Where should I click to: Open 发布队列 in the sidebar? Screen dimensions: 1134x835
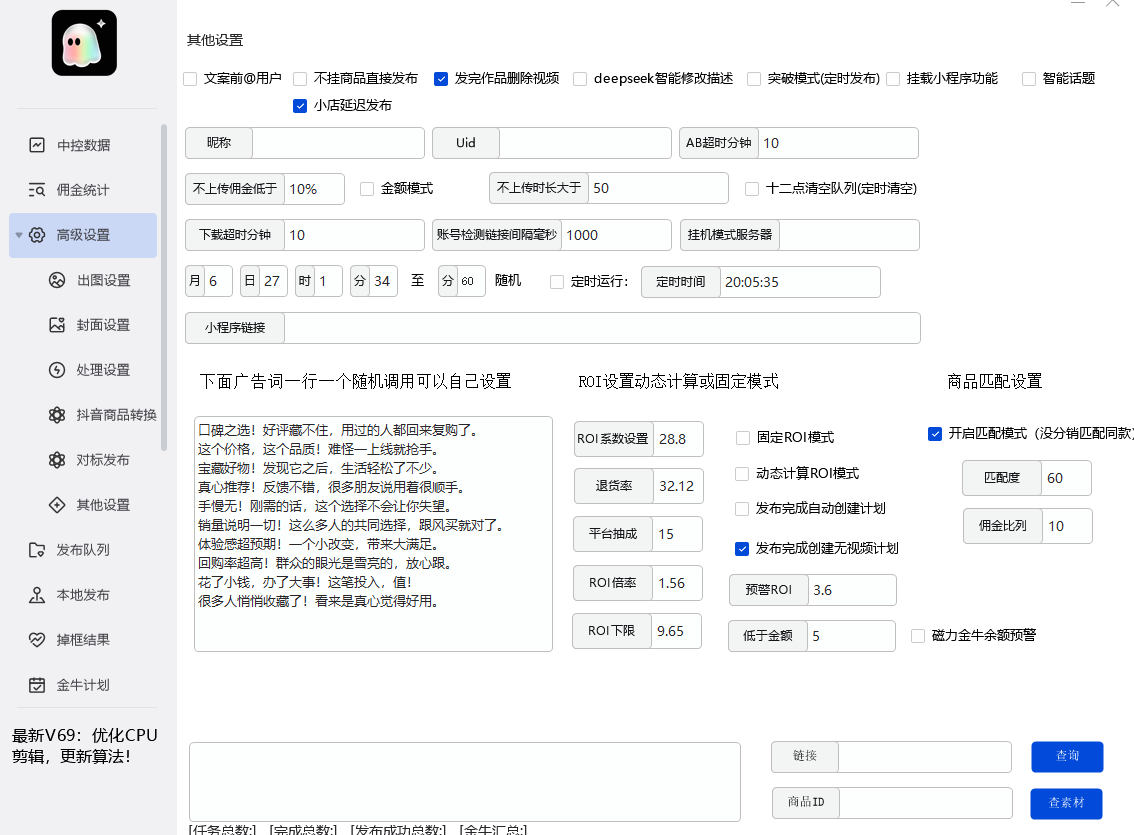83,550
